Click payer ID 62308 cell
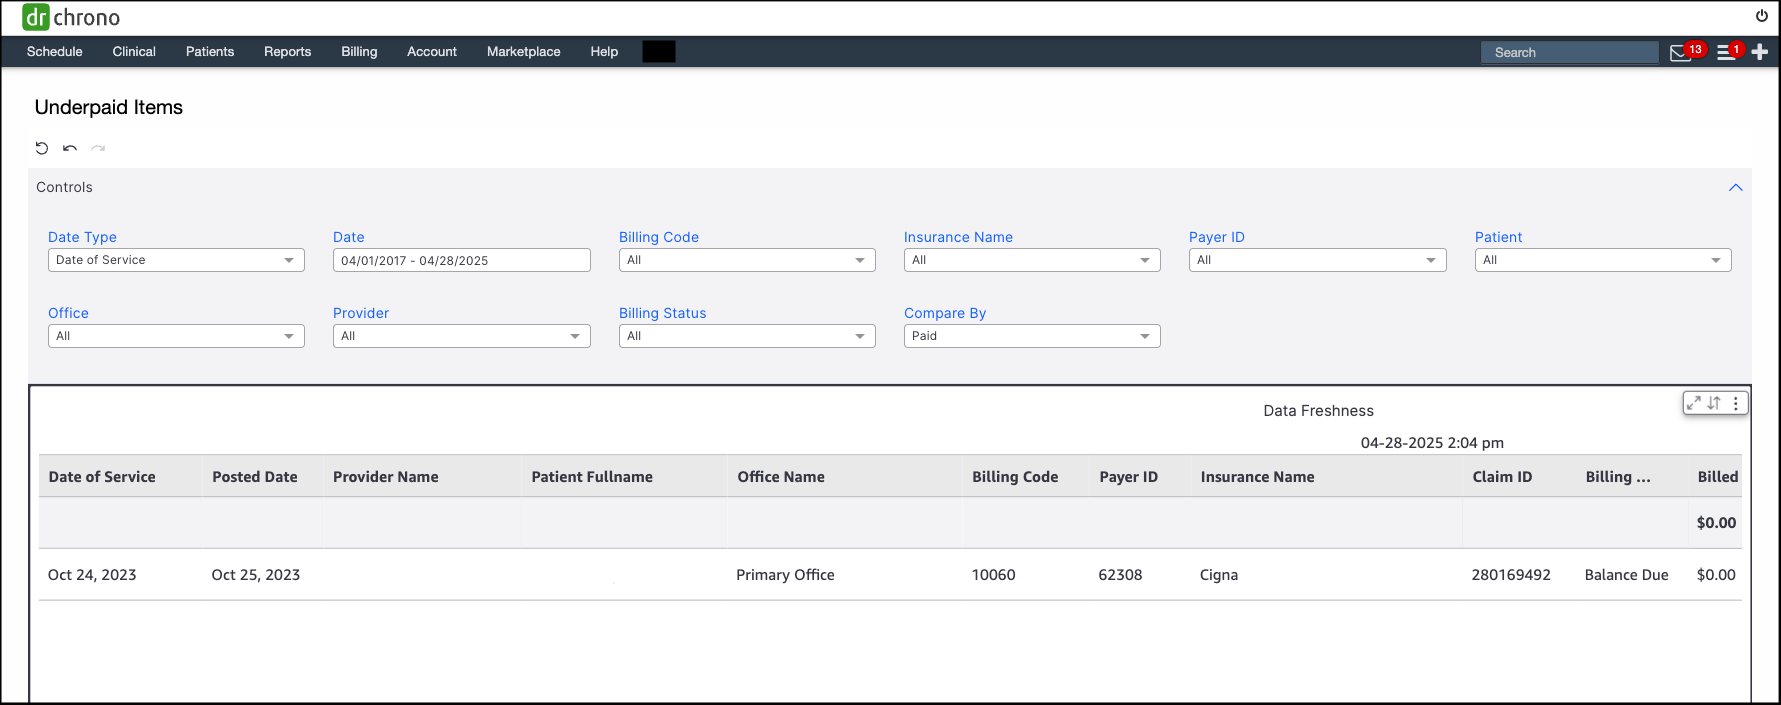This screenshot has width=1781, height=705. click(1120, 575)
